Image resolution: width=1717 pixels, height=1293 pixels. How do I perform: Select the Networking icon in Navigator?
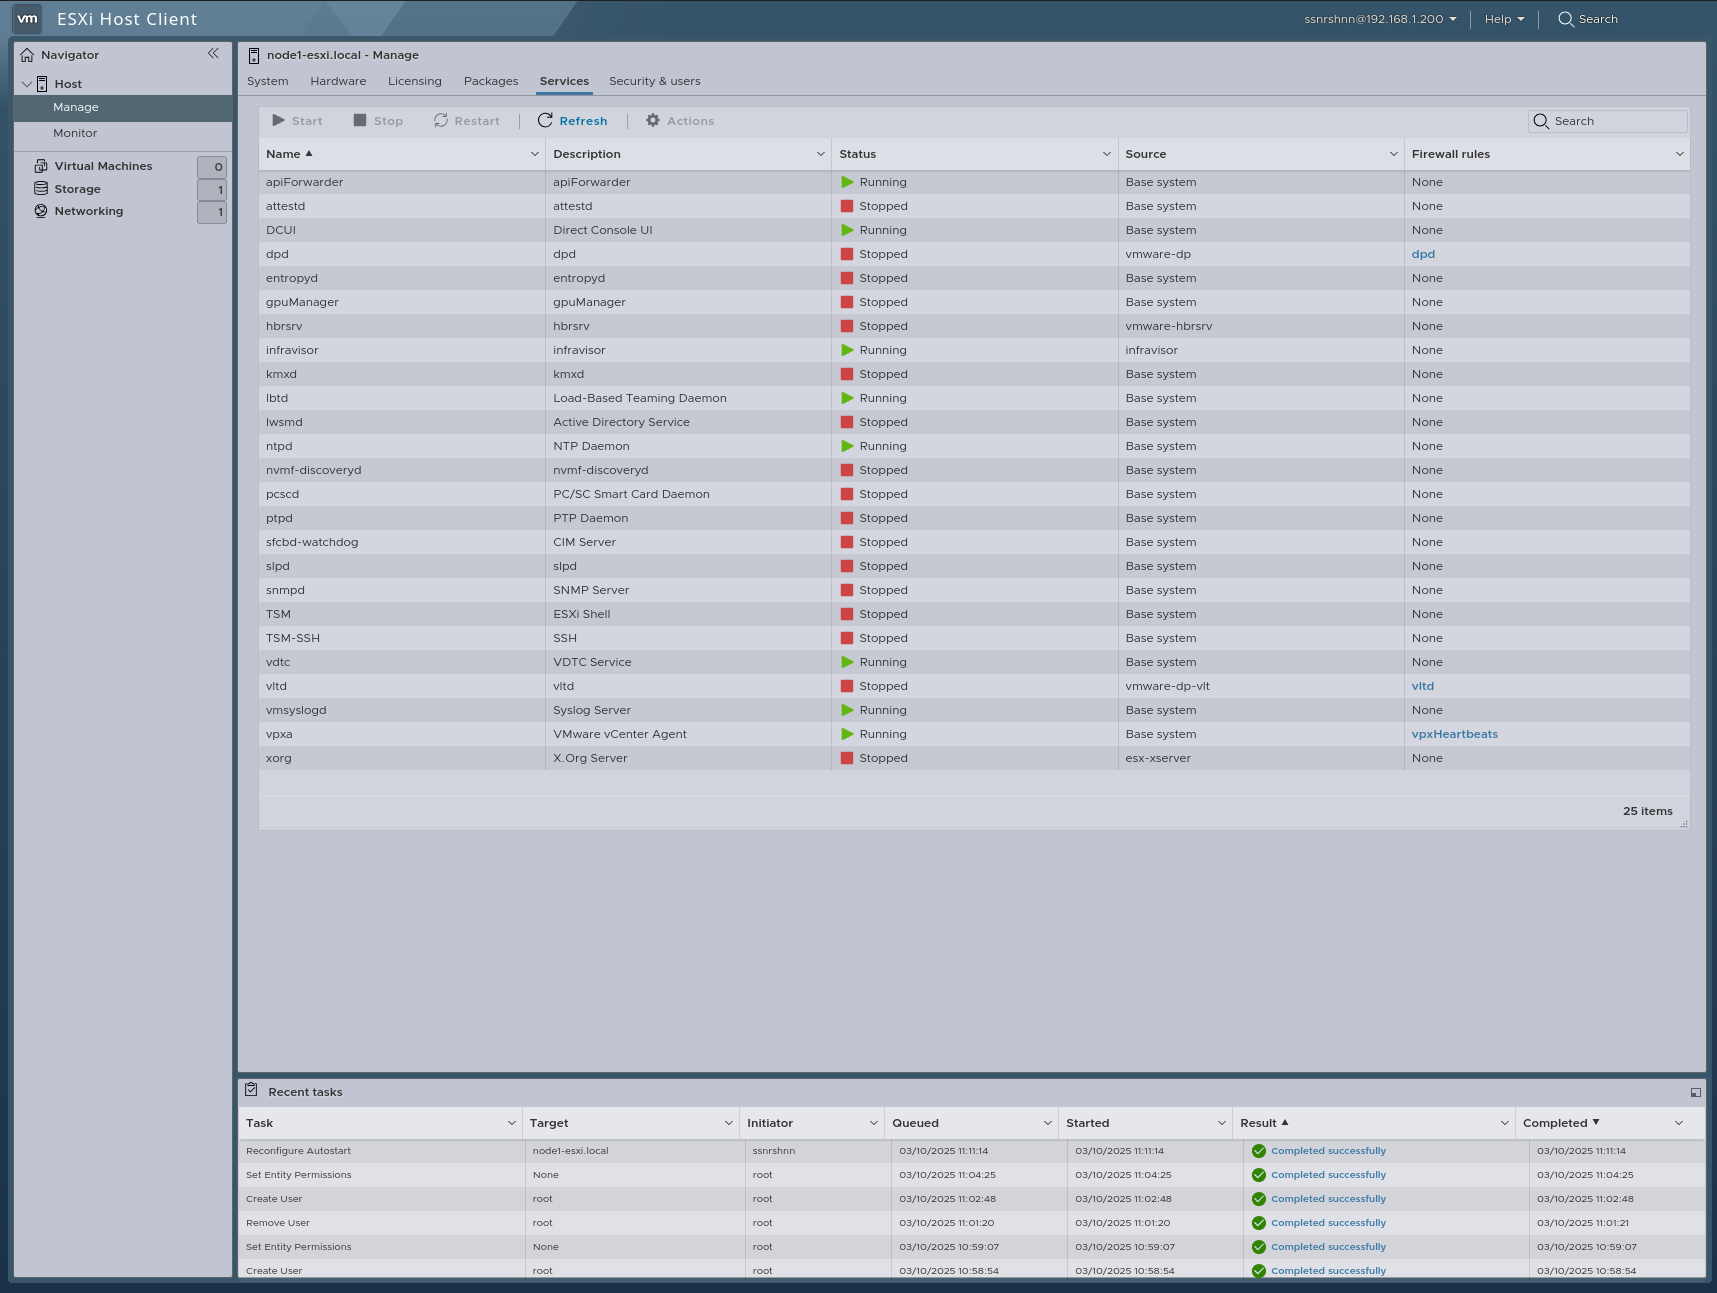pos(40,211)
